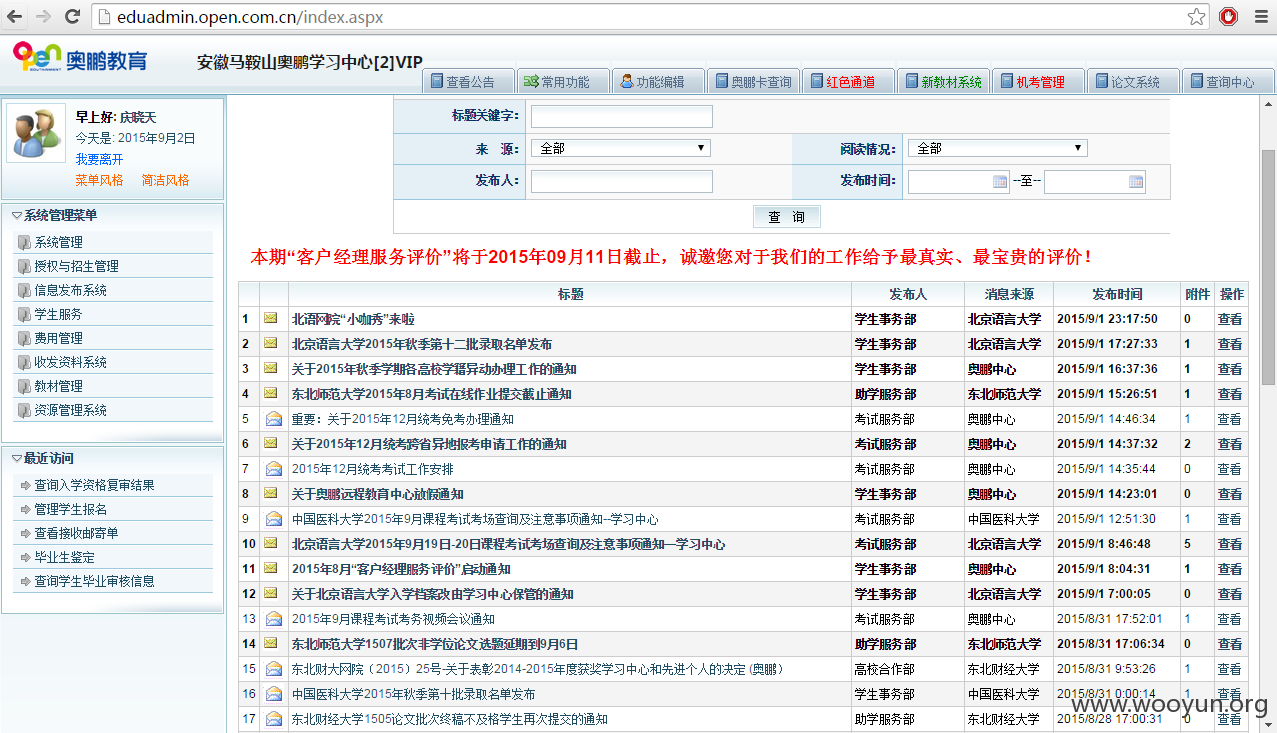Open calendar picker for end date
Screen dimensions: 1277x733
click(1136, 182)
